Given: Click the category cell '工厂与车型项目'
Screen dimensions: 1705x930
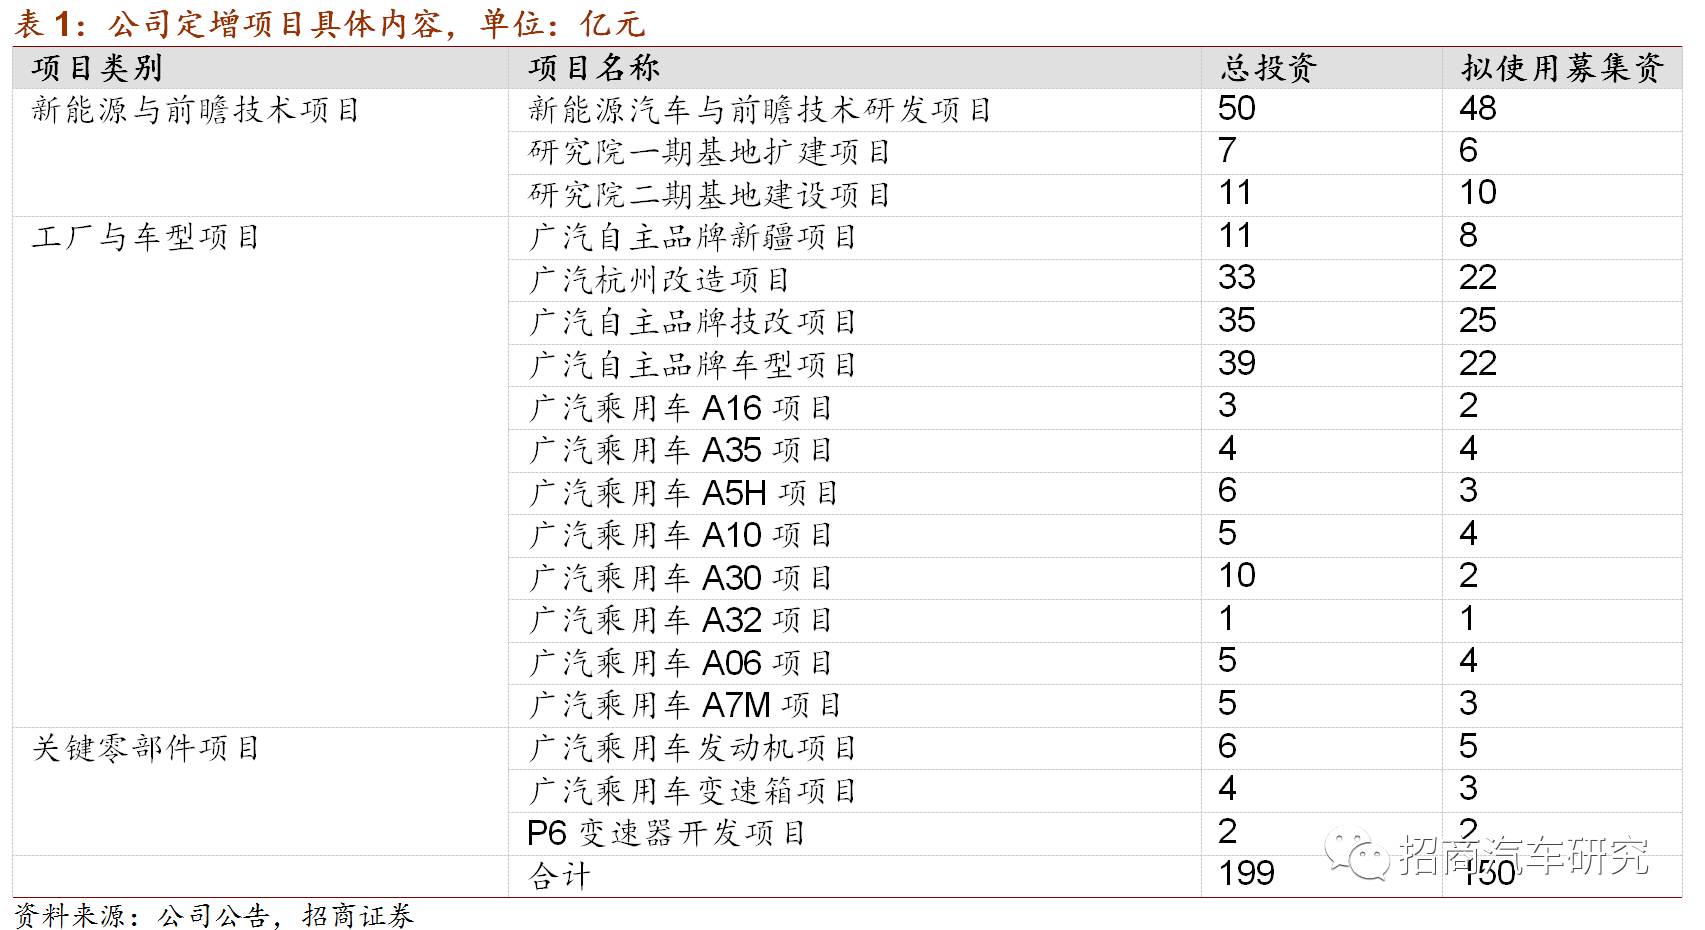Looking at the screenshot, I should (x=145, y=238).
